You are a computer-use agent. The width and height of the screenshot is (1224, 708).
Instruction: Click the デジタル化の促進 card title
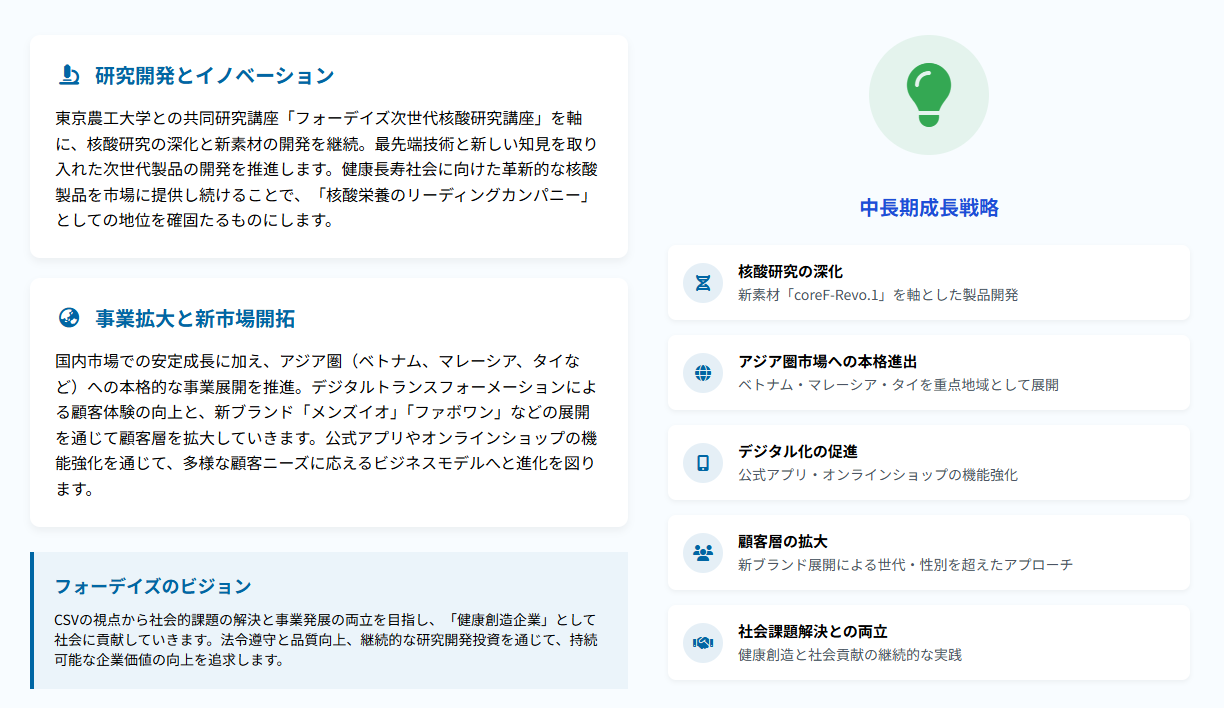click(797, 452)
